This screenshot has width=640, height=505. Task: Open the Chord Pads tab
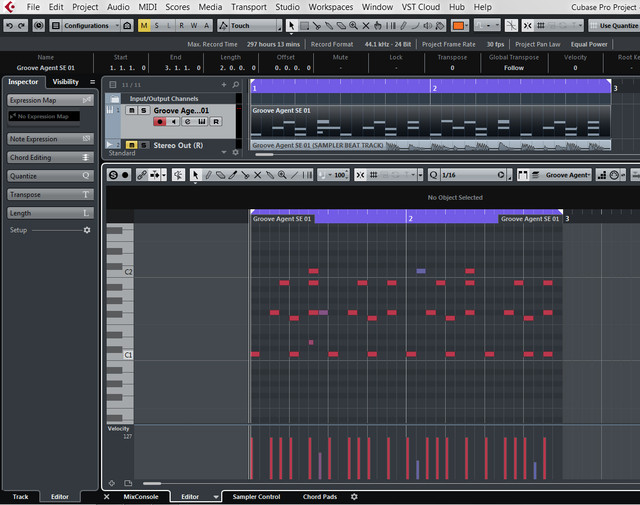pyautogui.click(x=320, y=497)
